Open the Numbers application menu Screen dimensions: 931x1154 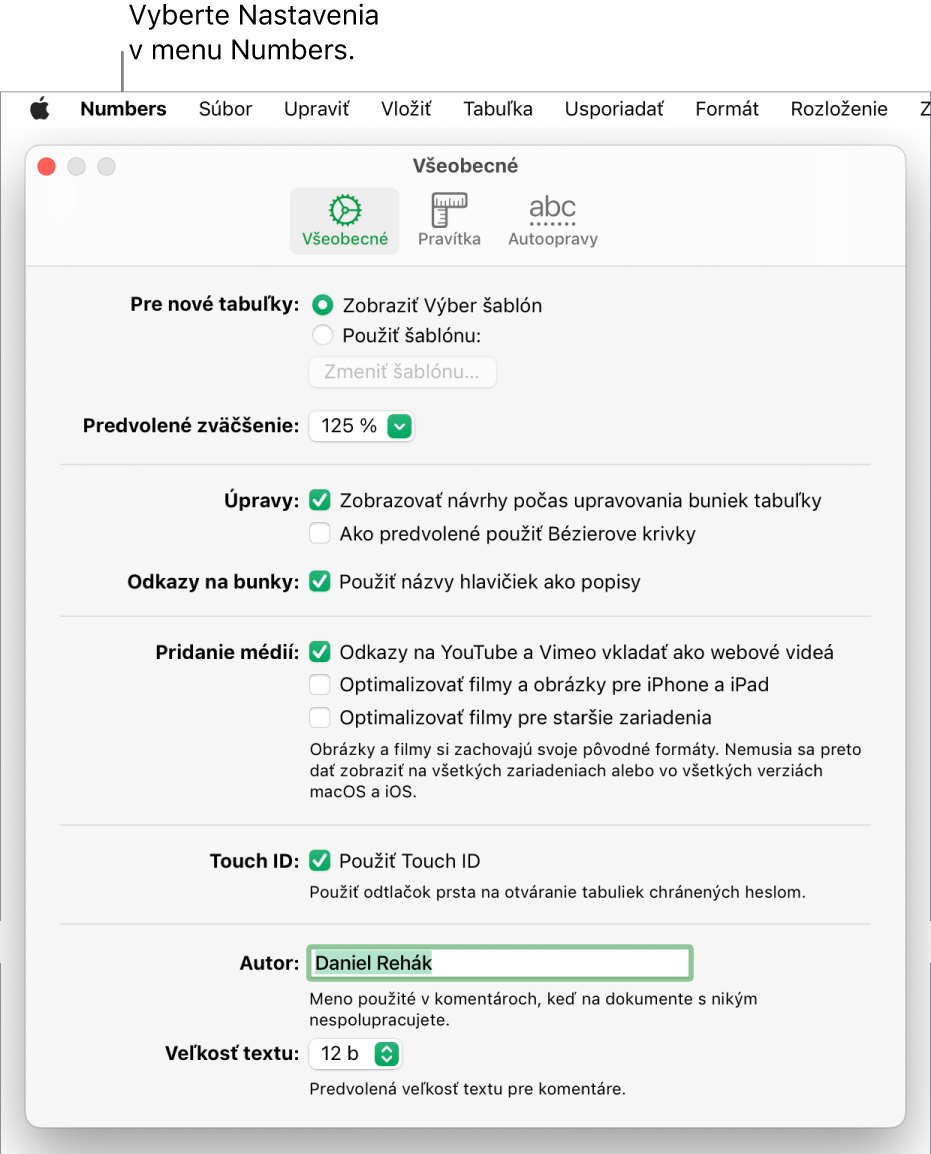tap(123, 109)
